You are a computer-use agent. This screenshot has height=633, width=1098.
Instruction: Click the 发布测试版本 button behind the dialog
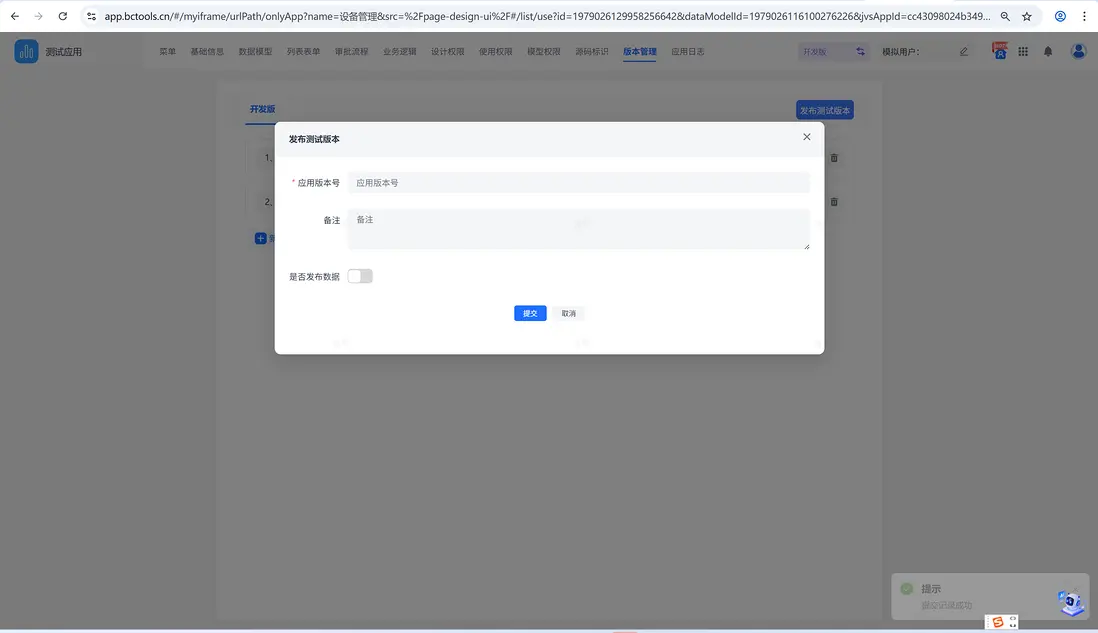point(825,110)
